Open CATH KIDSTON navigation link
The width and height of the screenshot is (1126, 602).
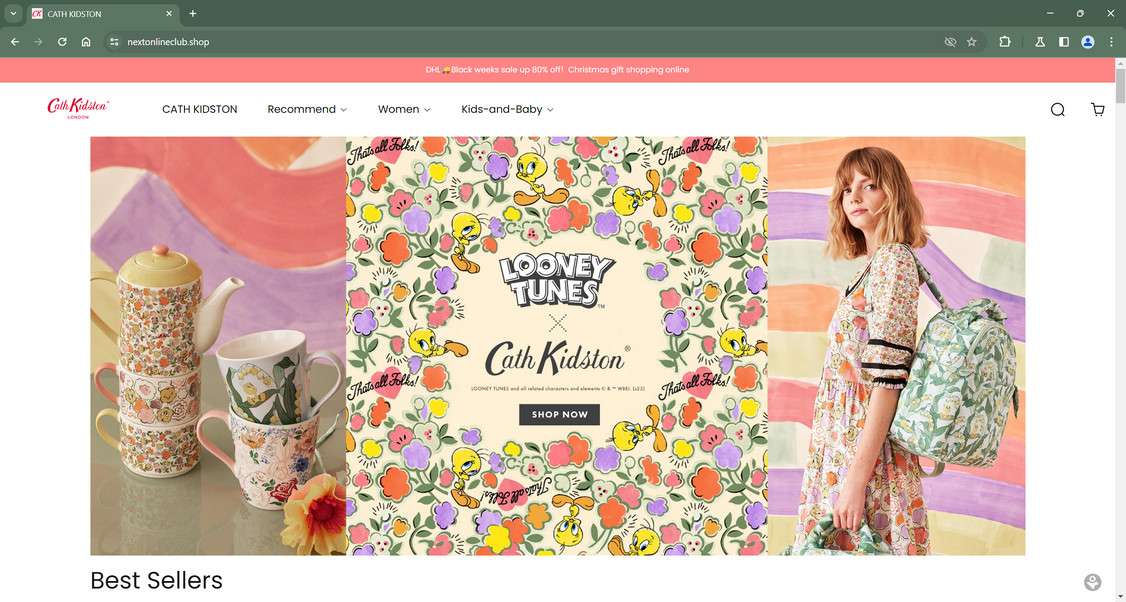pyautogui.click(x=200, y=109)
